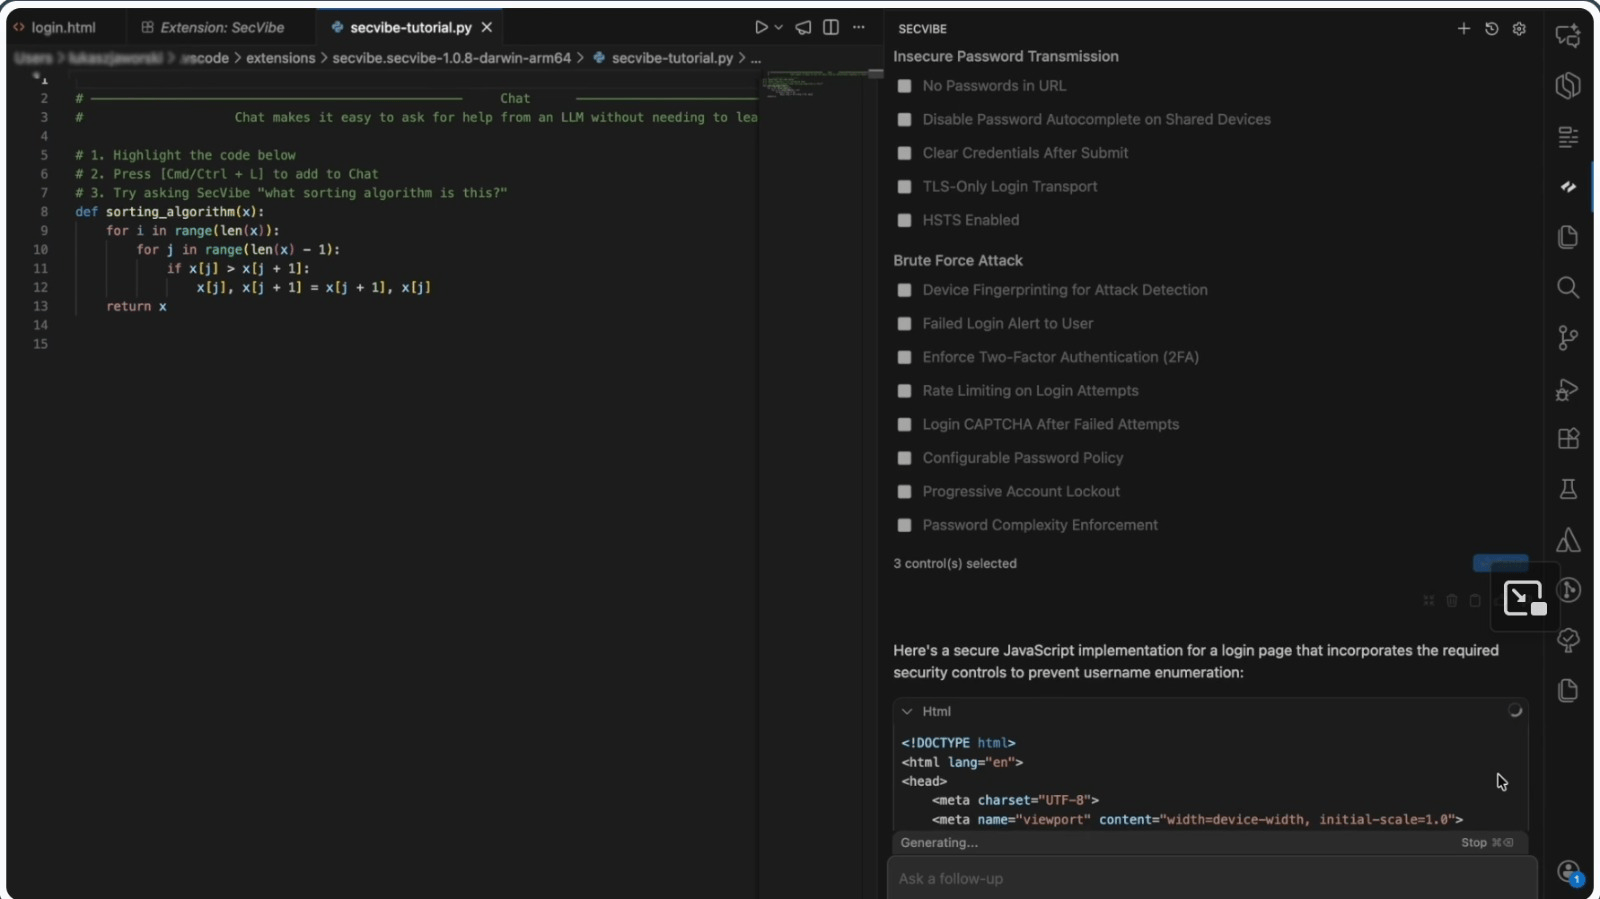This screenshot has height=899, width=1600.
Task: Open SecVibe chat history icon
Action: (x=1491, y=29)
